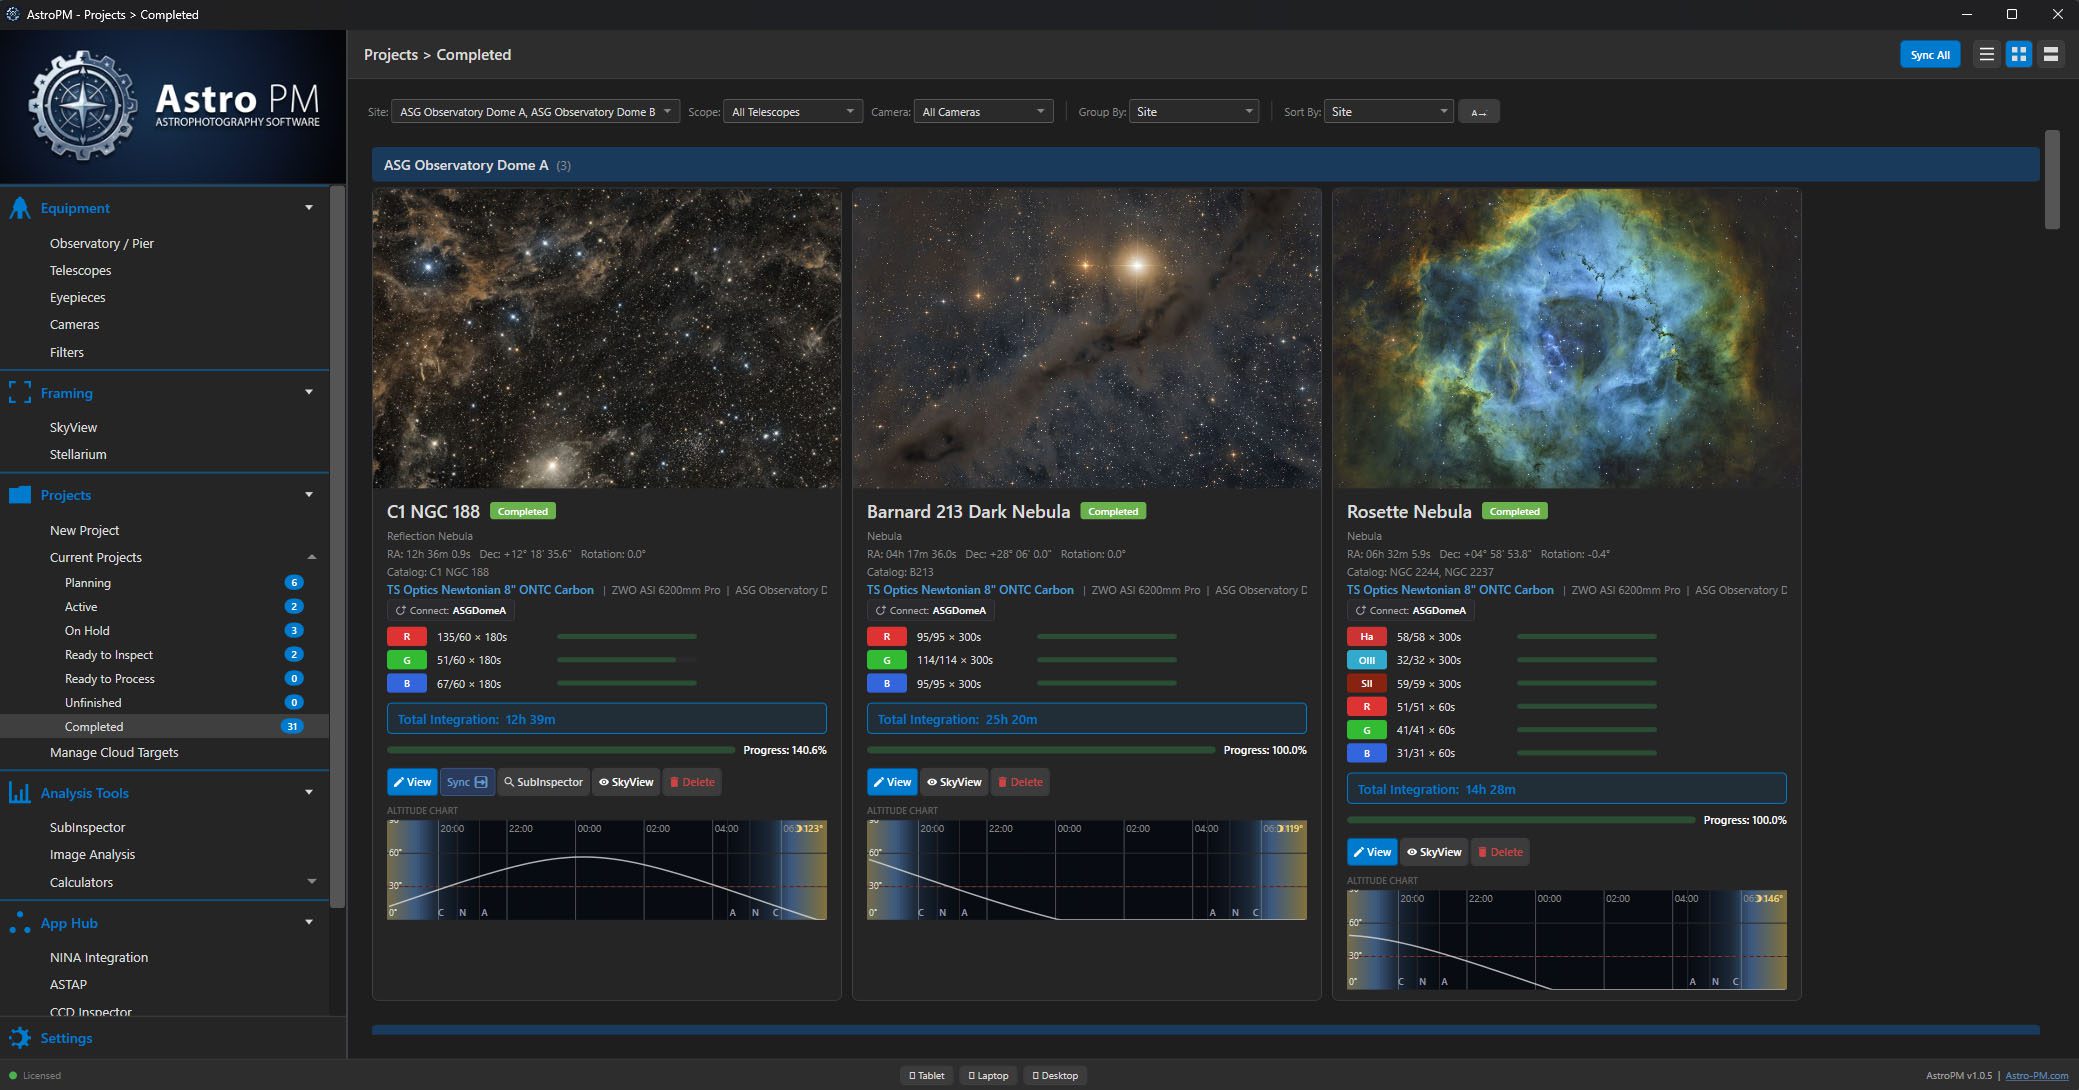Open SkyView for Barnard 213 Dark Nebula

click(954, 782)
